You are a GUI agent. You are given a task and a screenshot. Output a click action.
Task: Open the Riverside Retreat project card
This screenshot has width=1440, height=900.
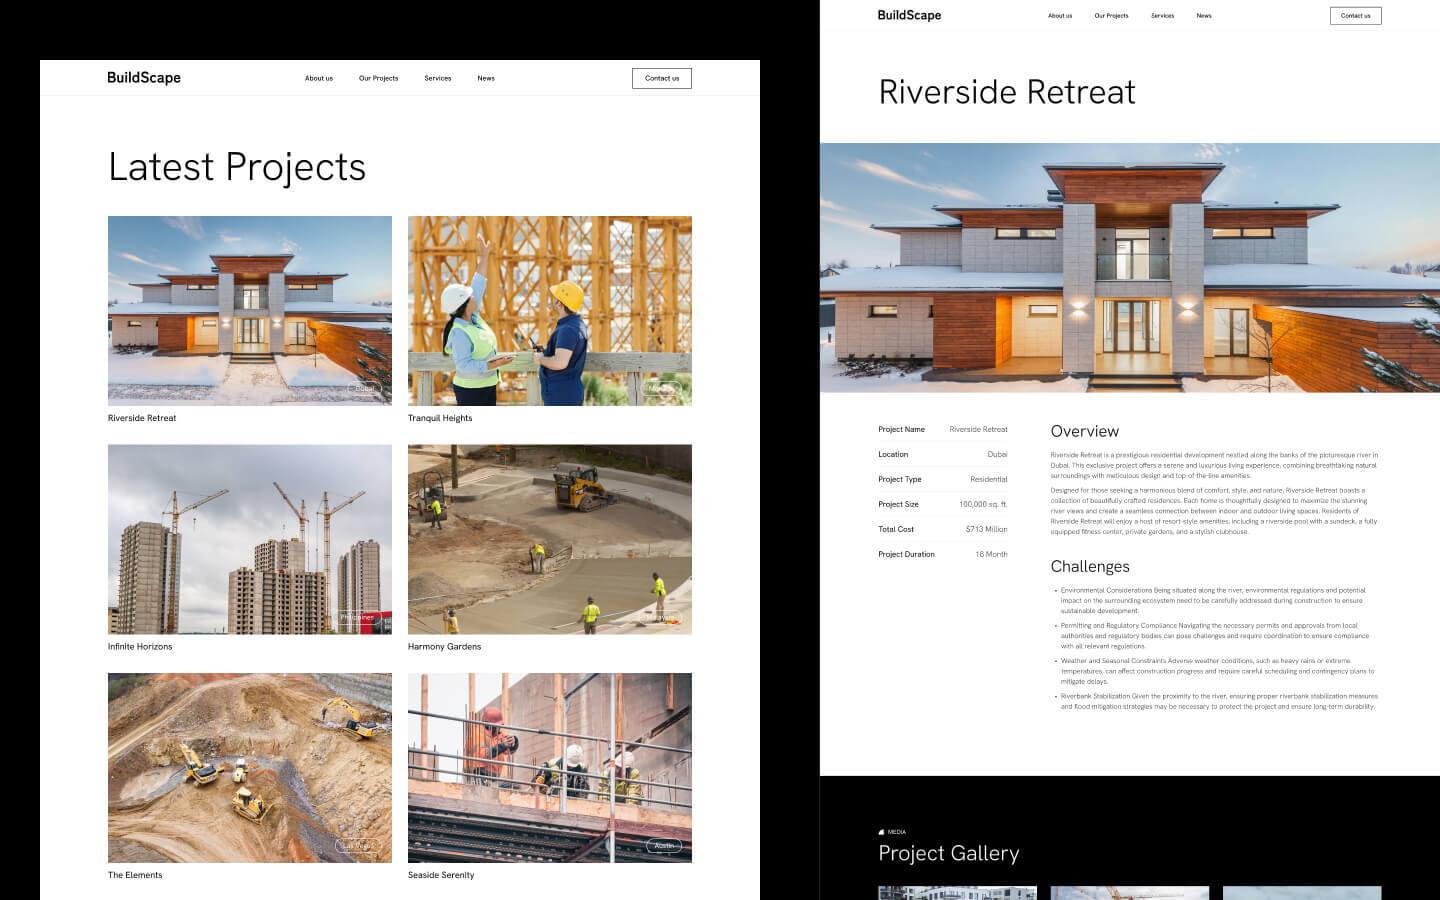click(249, 310)
